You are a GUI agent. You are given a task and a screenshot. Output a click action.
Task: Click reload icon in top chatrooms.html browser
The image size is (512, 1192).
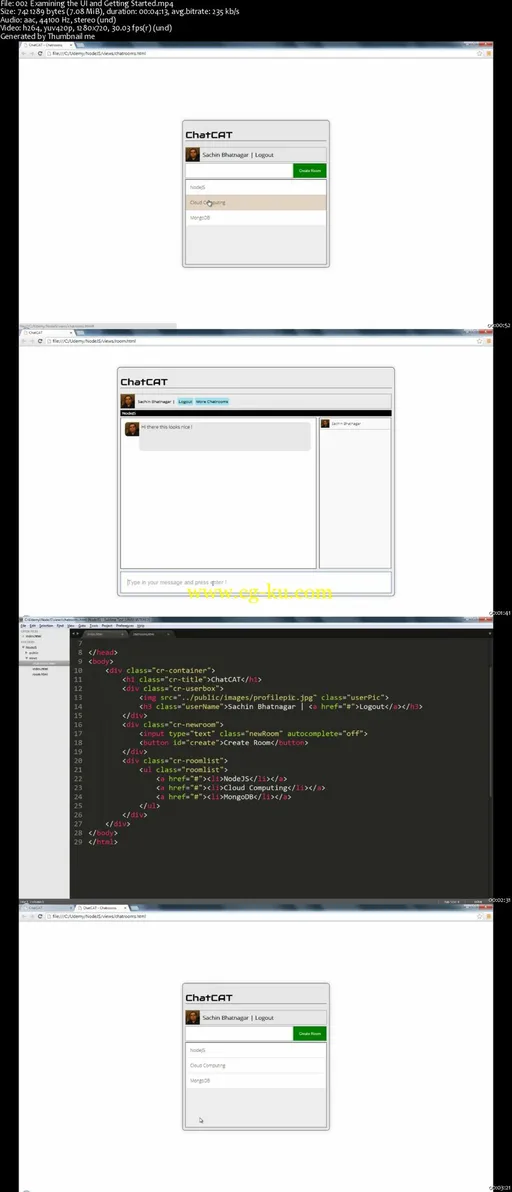pyautogui.click(x=40, y=54)
